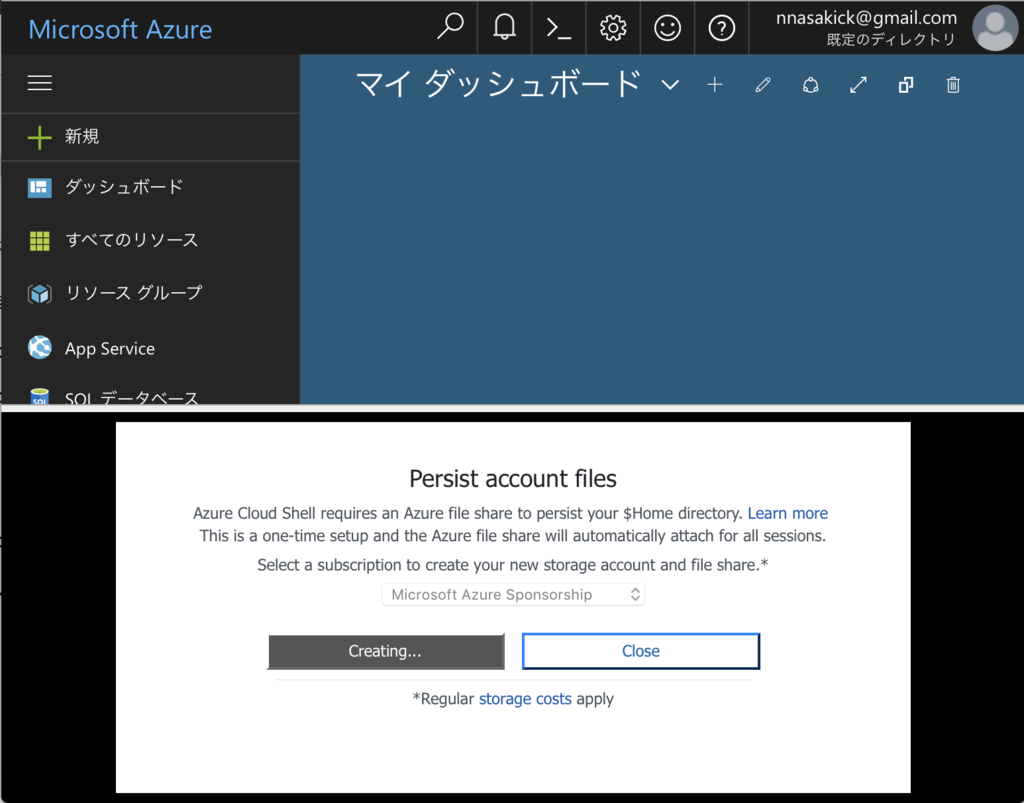Toggle the hamburger sidebar menu
1024x803 pixels.
40,83
